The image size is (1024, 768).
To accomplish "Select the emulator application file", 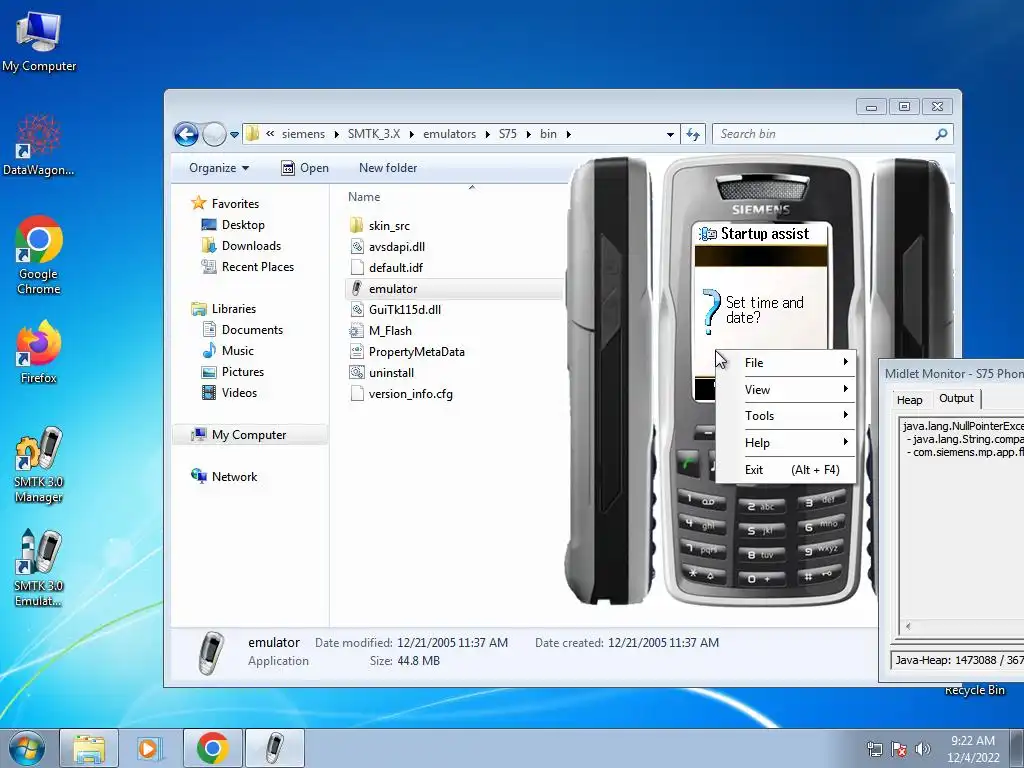I will click(453, 289).
